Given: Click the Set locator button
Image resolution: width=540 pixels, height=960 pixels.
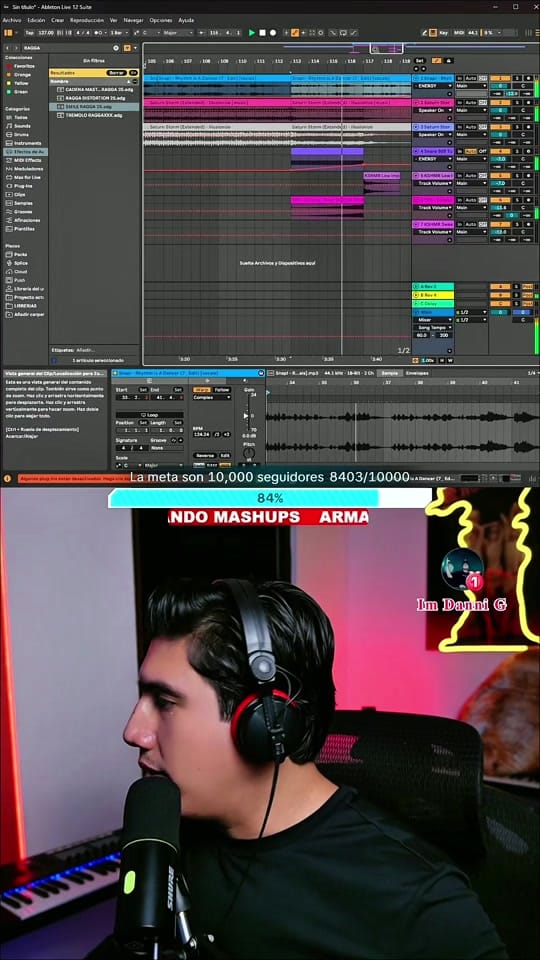Looking at the screenshot, I should 419,61.
